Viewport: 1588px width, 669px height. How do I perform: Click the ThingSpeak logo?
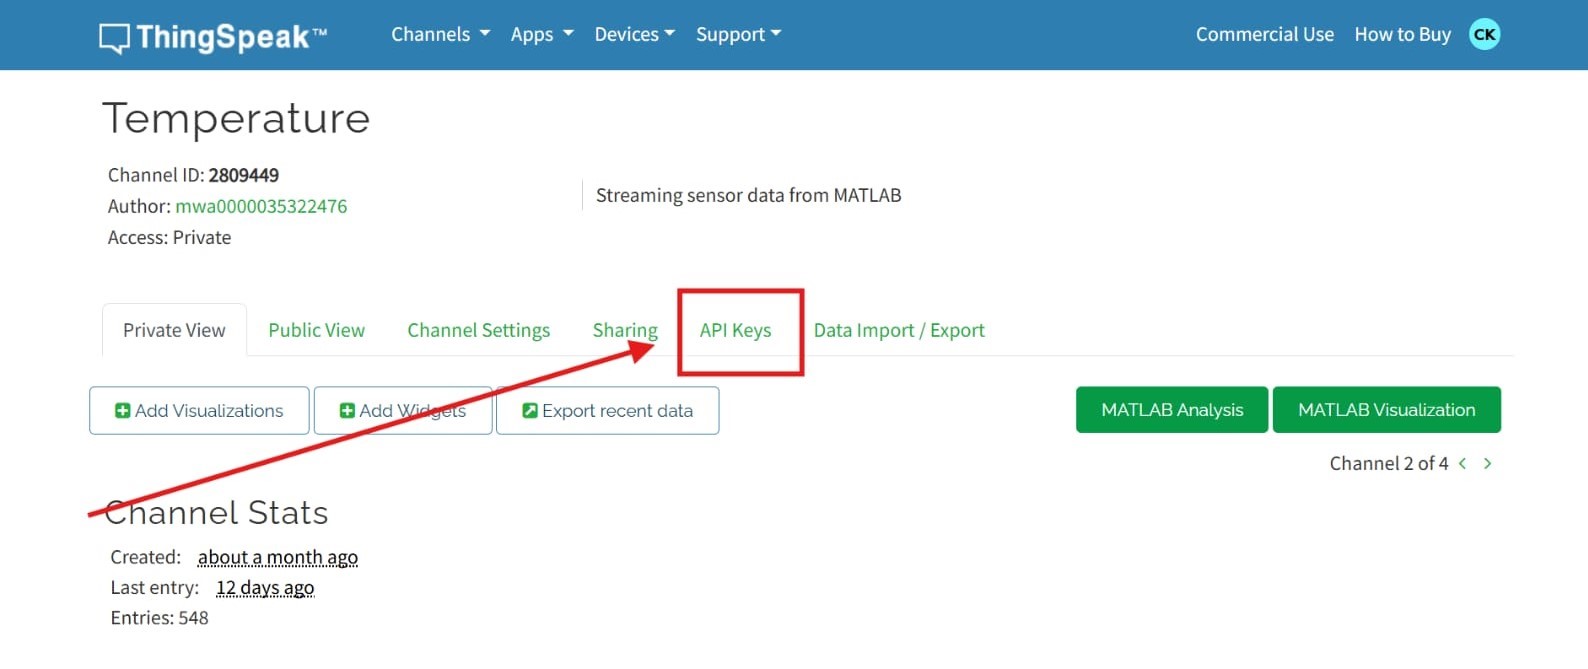click(x=213, y=37)
